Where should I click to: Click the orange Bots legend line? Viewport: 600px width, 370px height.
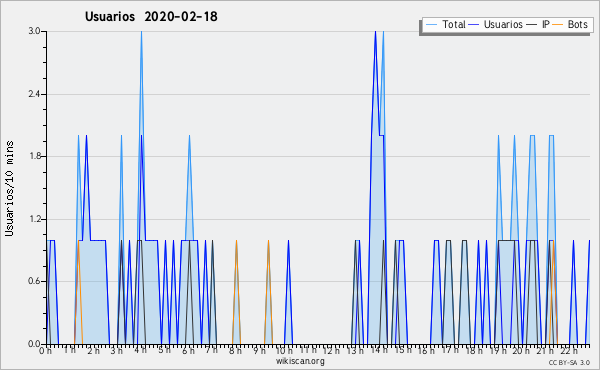point(559,24)
